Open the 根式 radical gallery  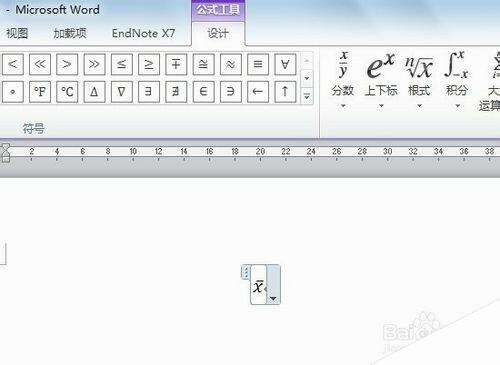pos(419,80)
